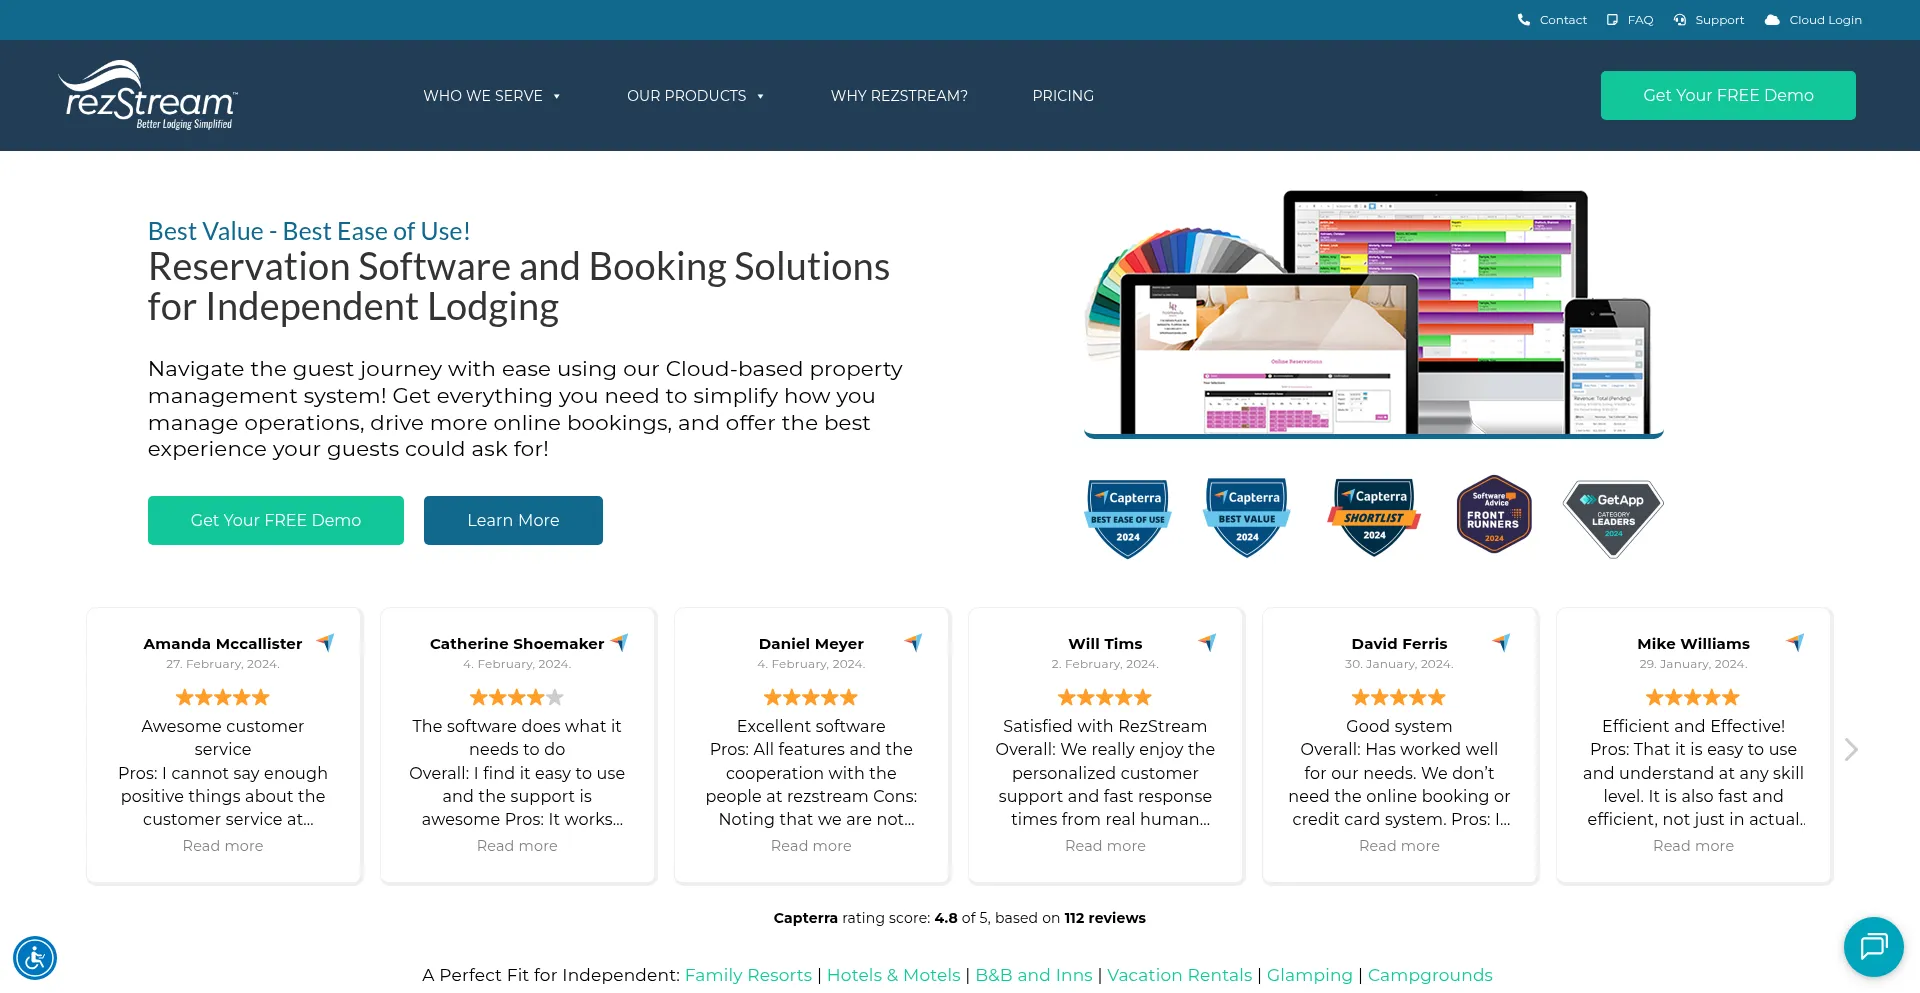This screenshot has width=1920, height=993.
Task: Click Capterra Best Ease of Use 2024 badge
Action: pos(1128,518)
